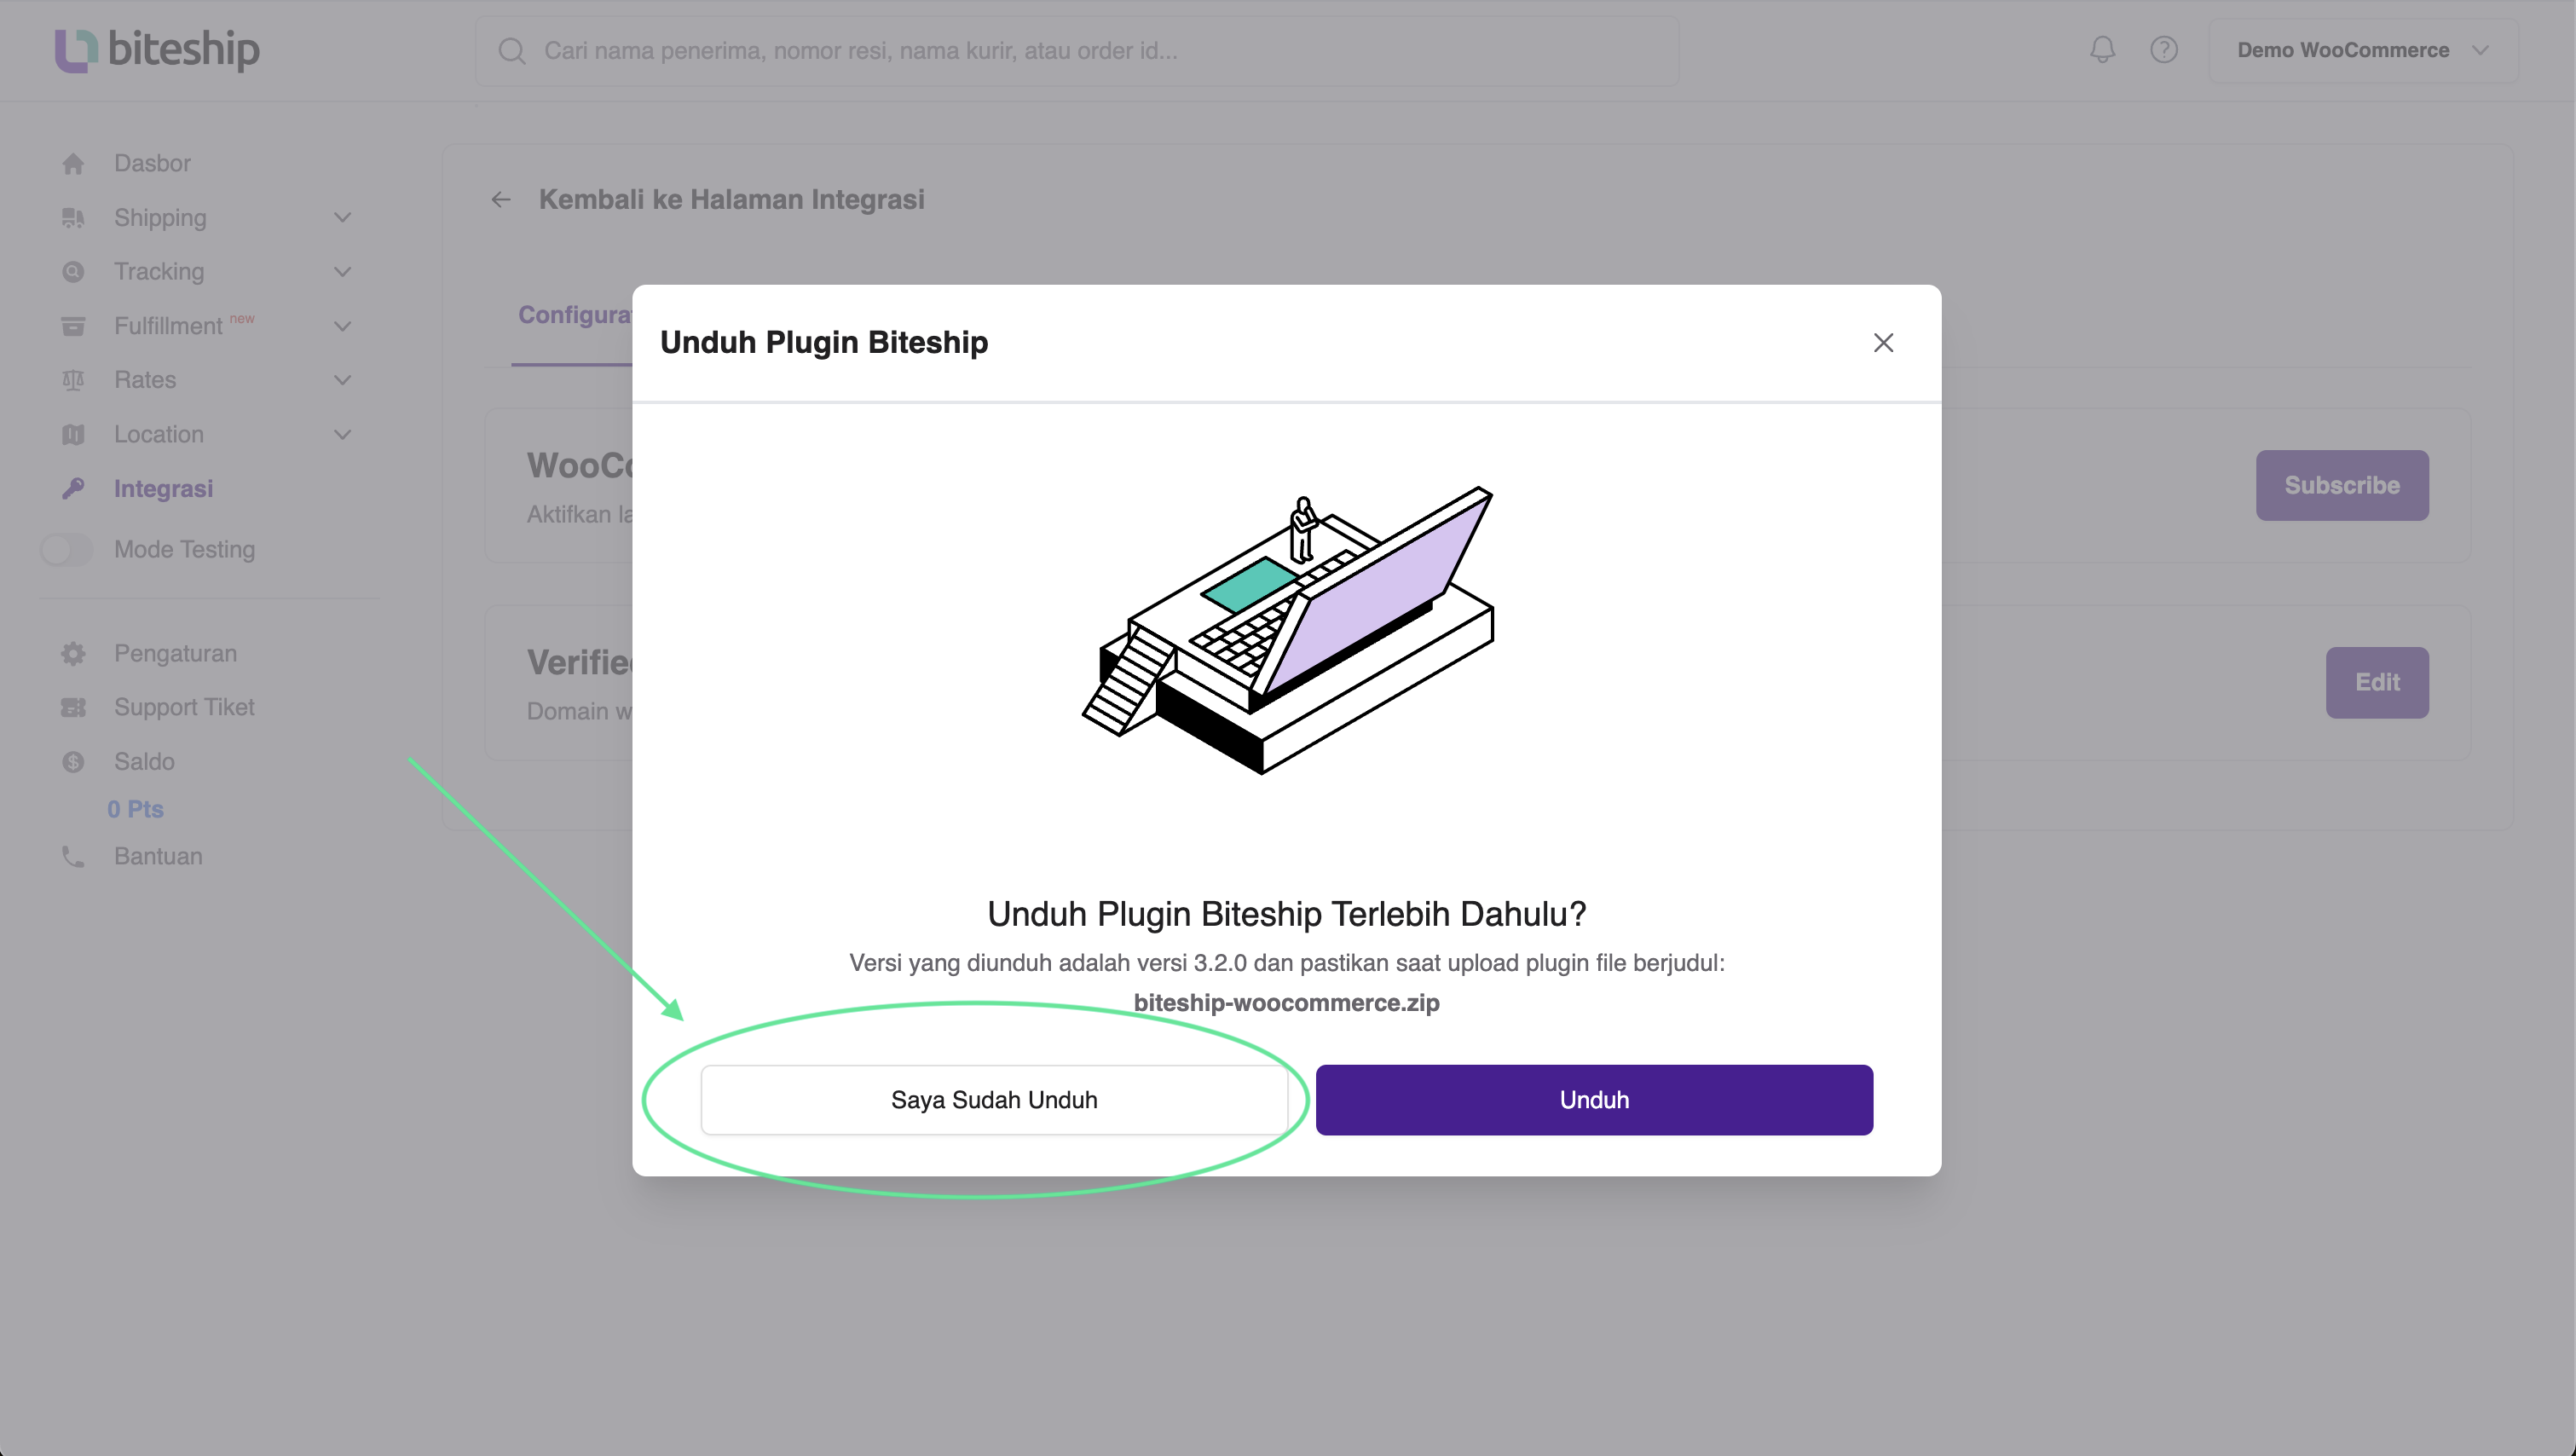Image resolution: width=2576 pixels, height=1456 pixels.
Task: Open the Support Tiket menu item
Action: pos(184,708)
